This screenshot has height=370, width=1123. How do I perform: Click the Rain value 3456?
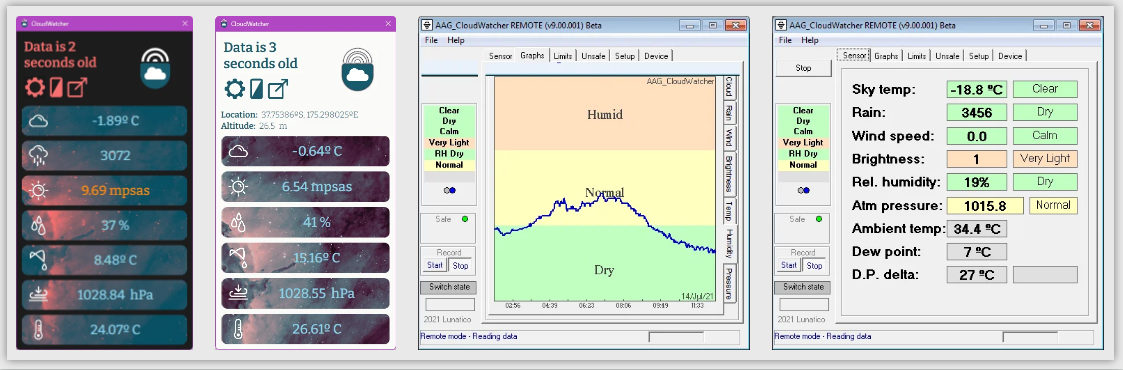[x=976, y=112]
